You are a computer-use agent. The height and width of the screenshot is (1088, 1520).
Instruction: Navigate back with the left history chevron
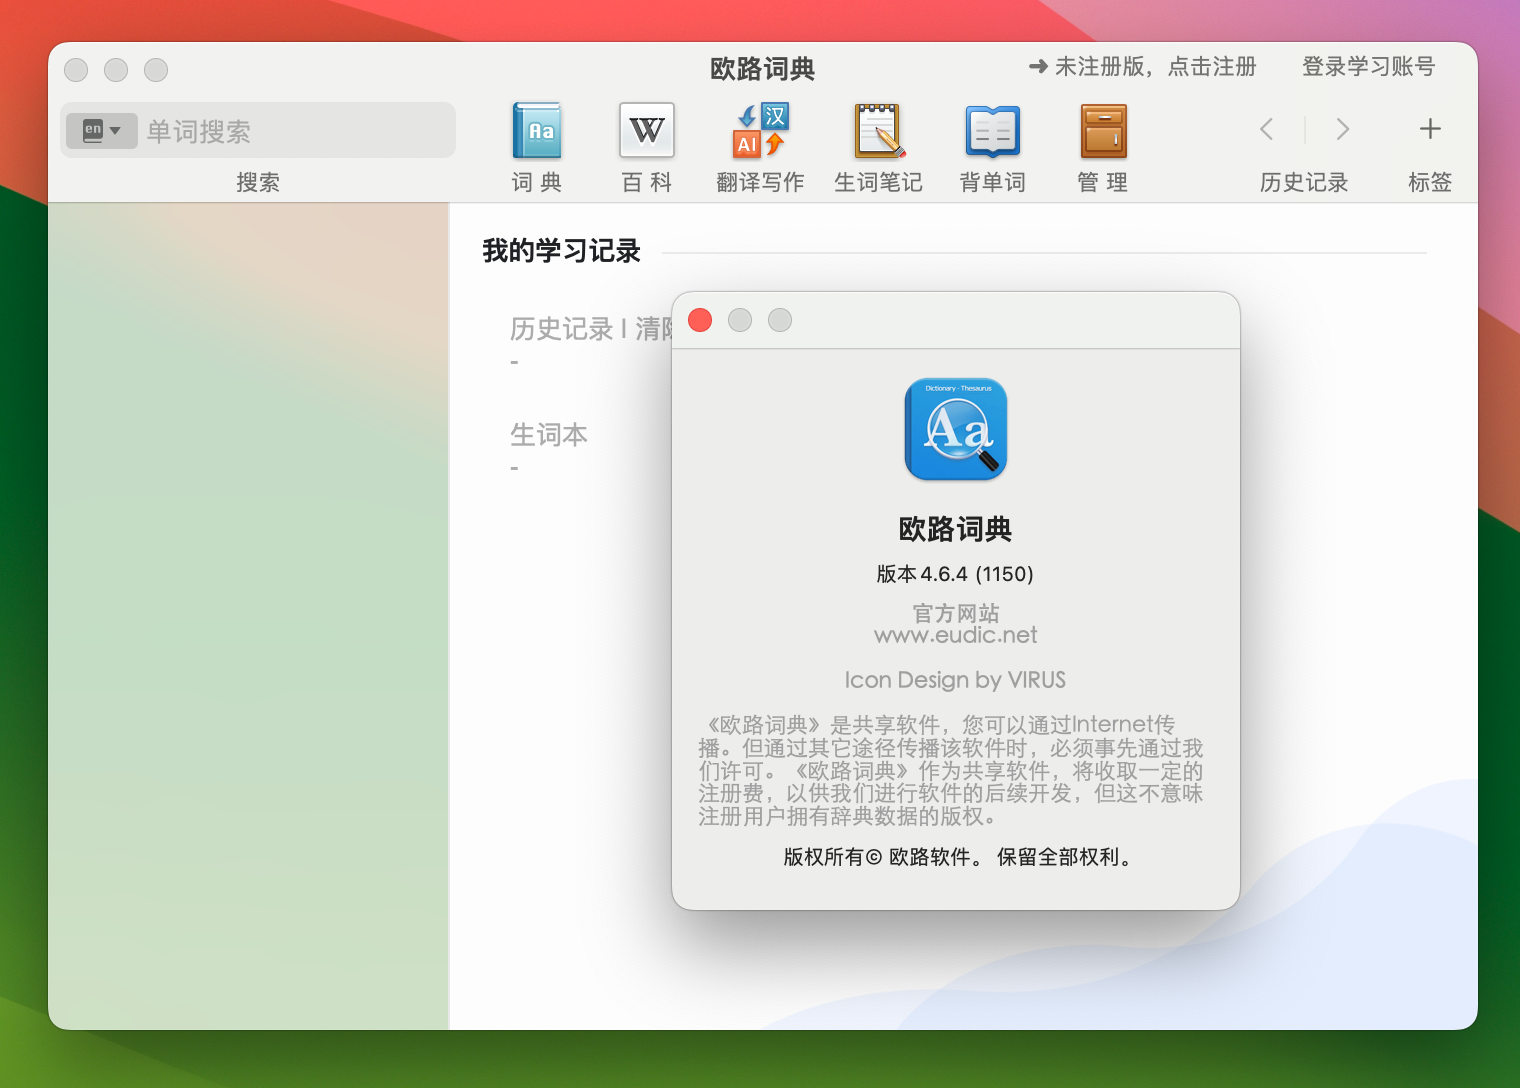[1266, 129]
